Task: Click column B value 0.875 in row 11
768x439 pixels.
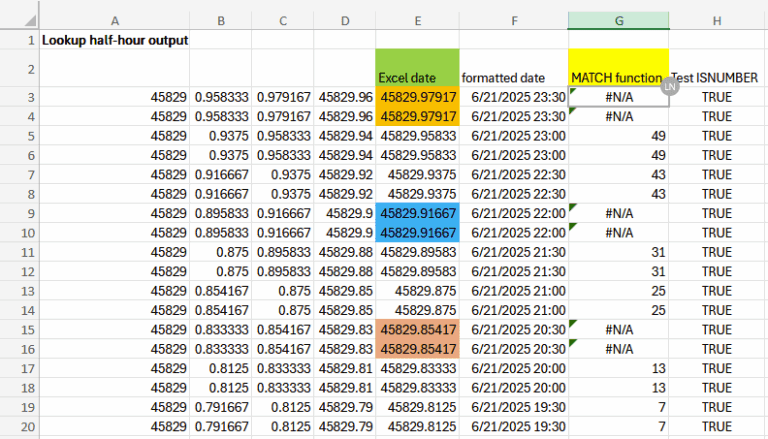Action: point(221,252)
